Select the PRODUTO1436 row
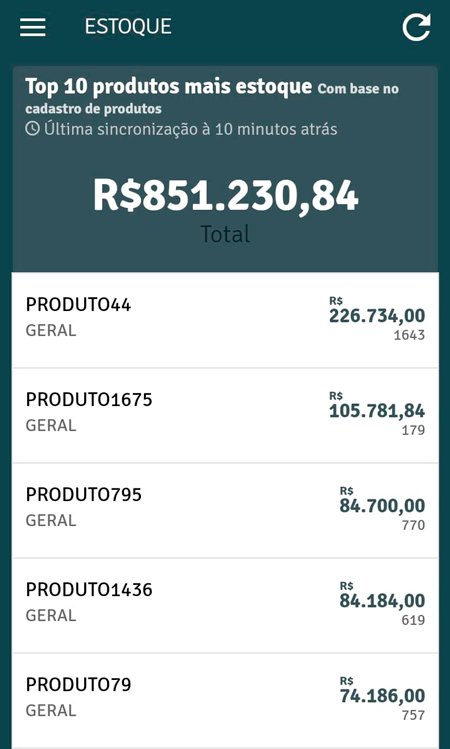 [x=225, y=605]
